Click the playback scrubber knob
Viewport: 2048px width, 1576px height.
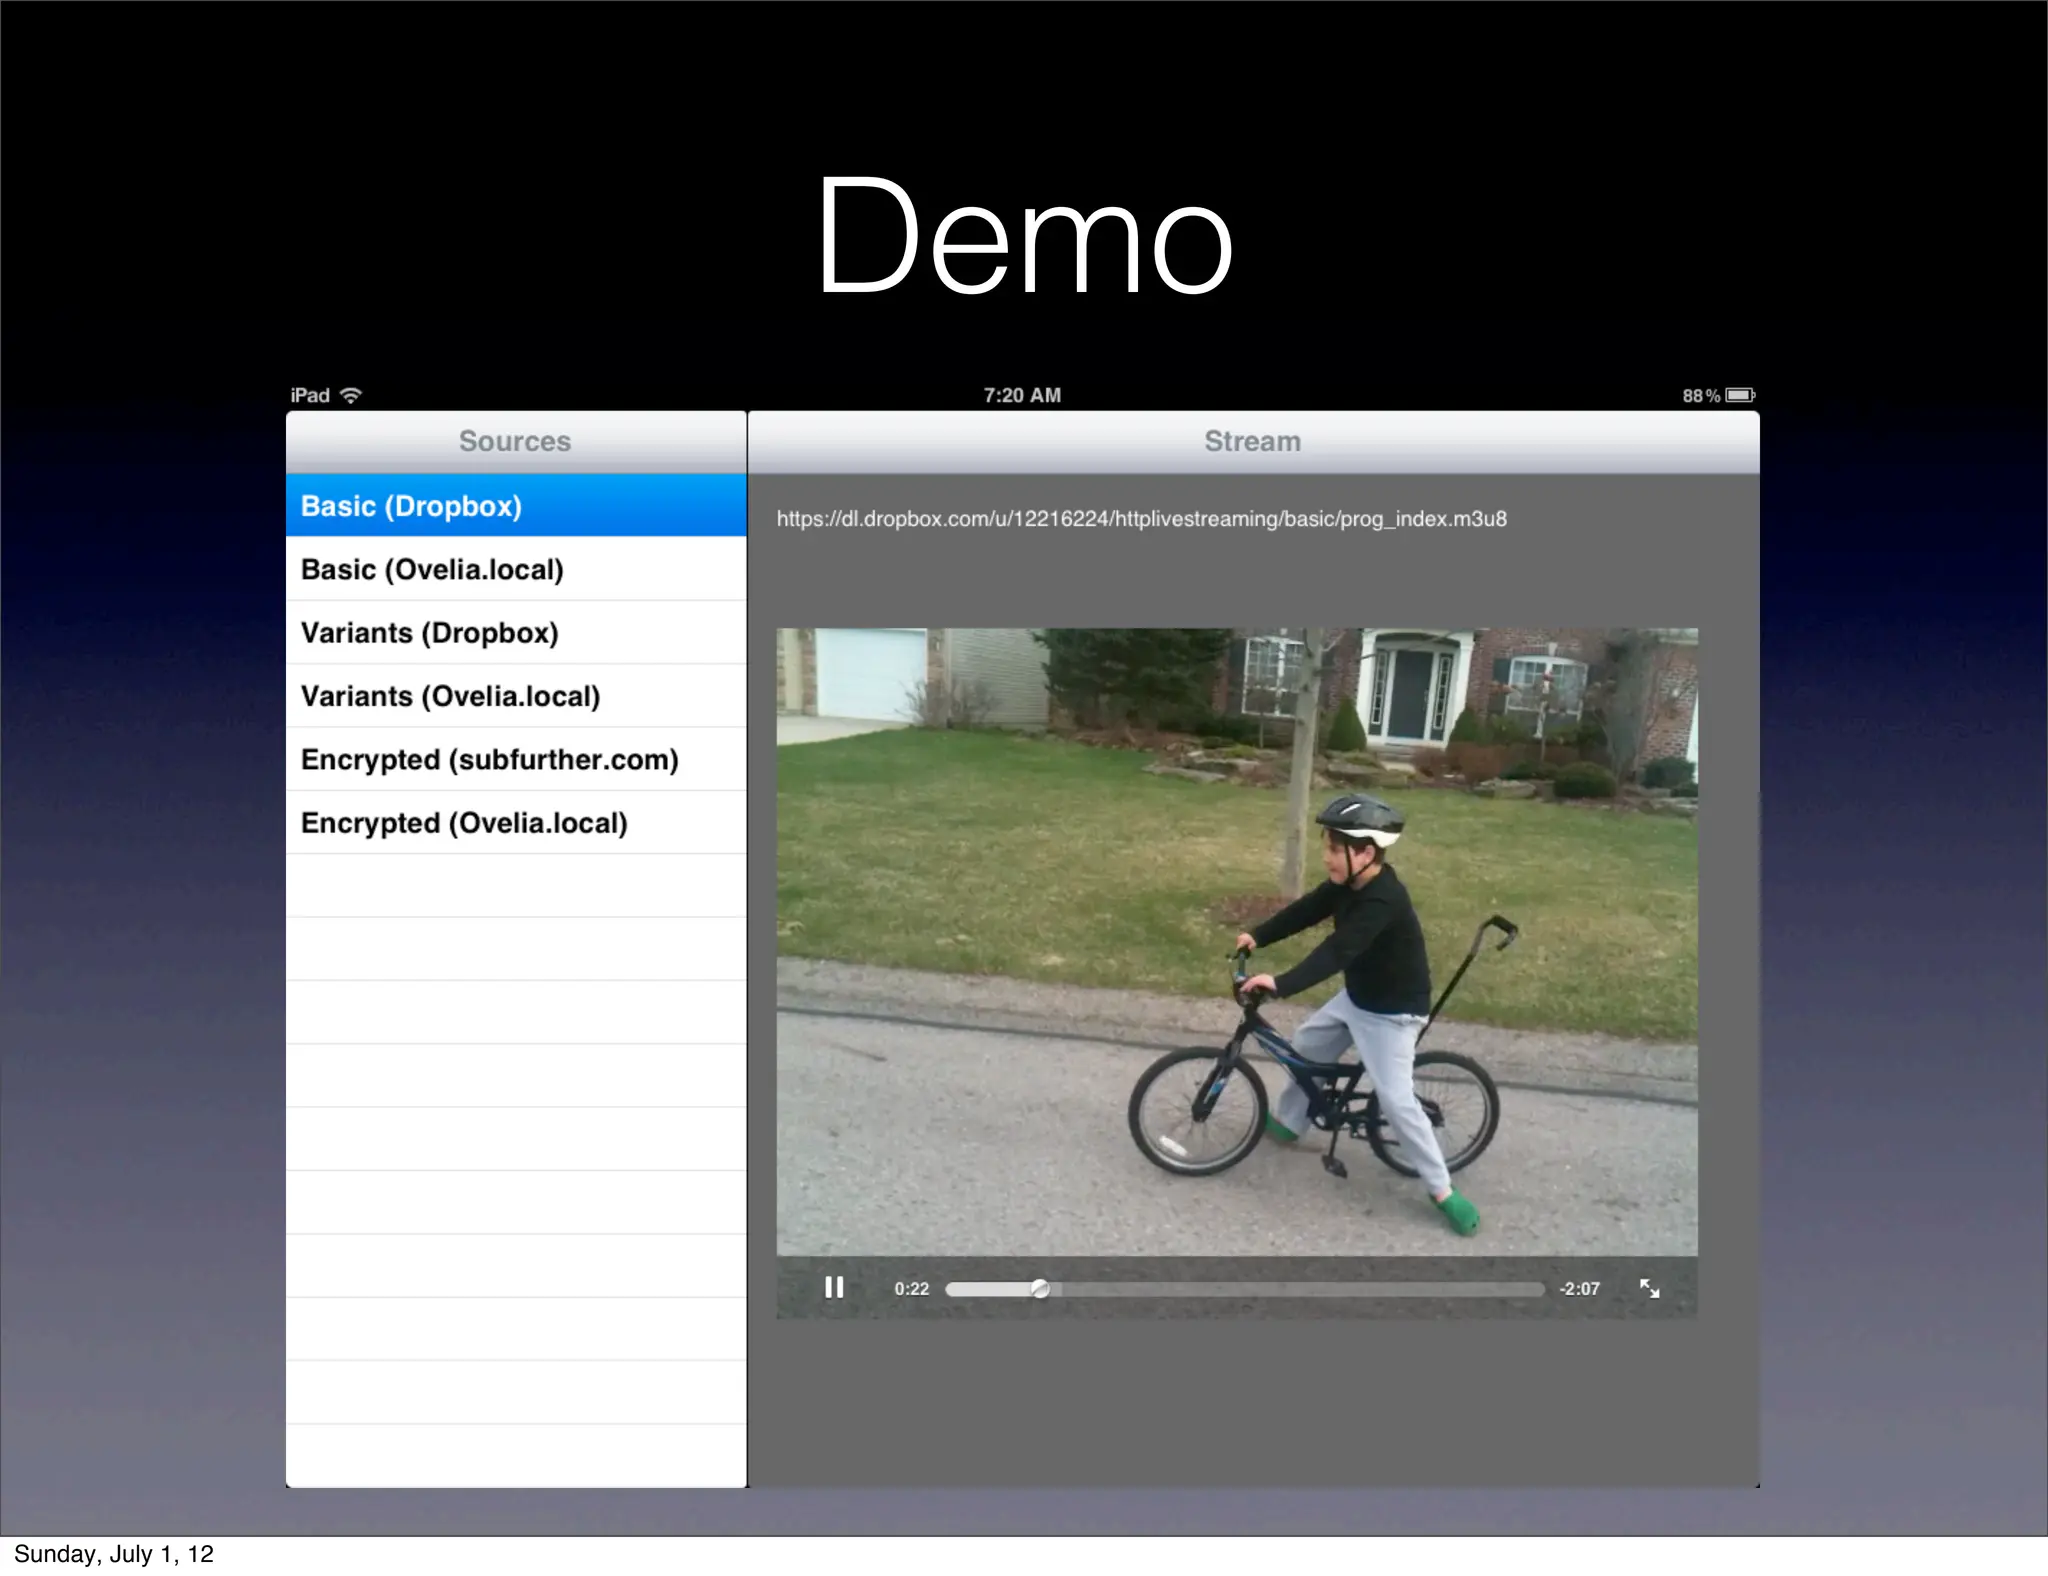coord(1040,1289)
